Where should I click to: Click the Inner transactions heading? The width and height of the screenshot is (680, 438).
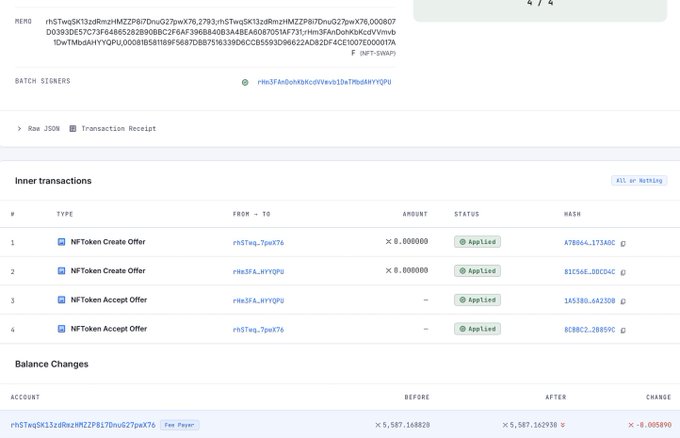coord(53,181)
